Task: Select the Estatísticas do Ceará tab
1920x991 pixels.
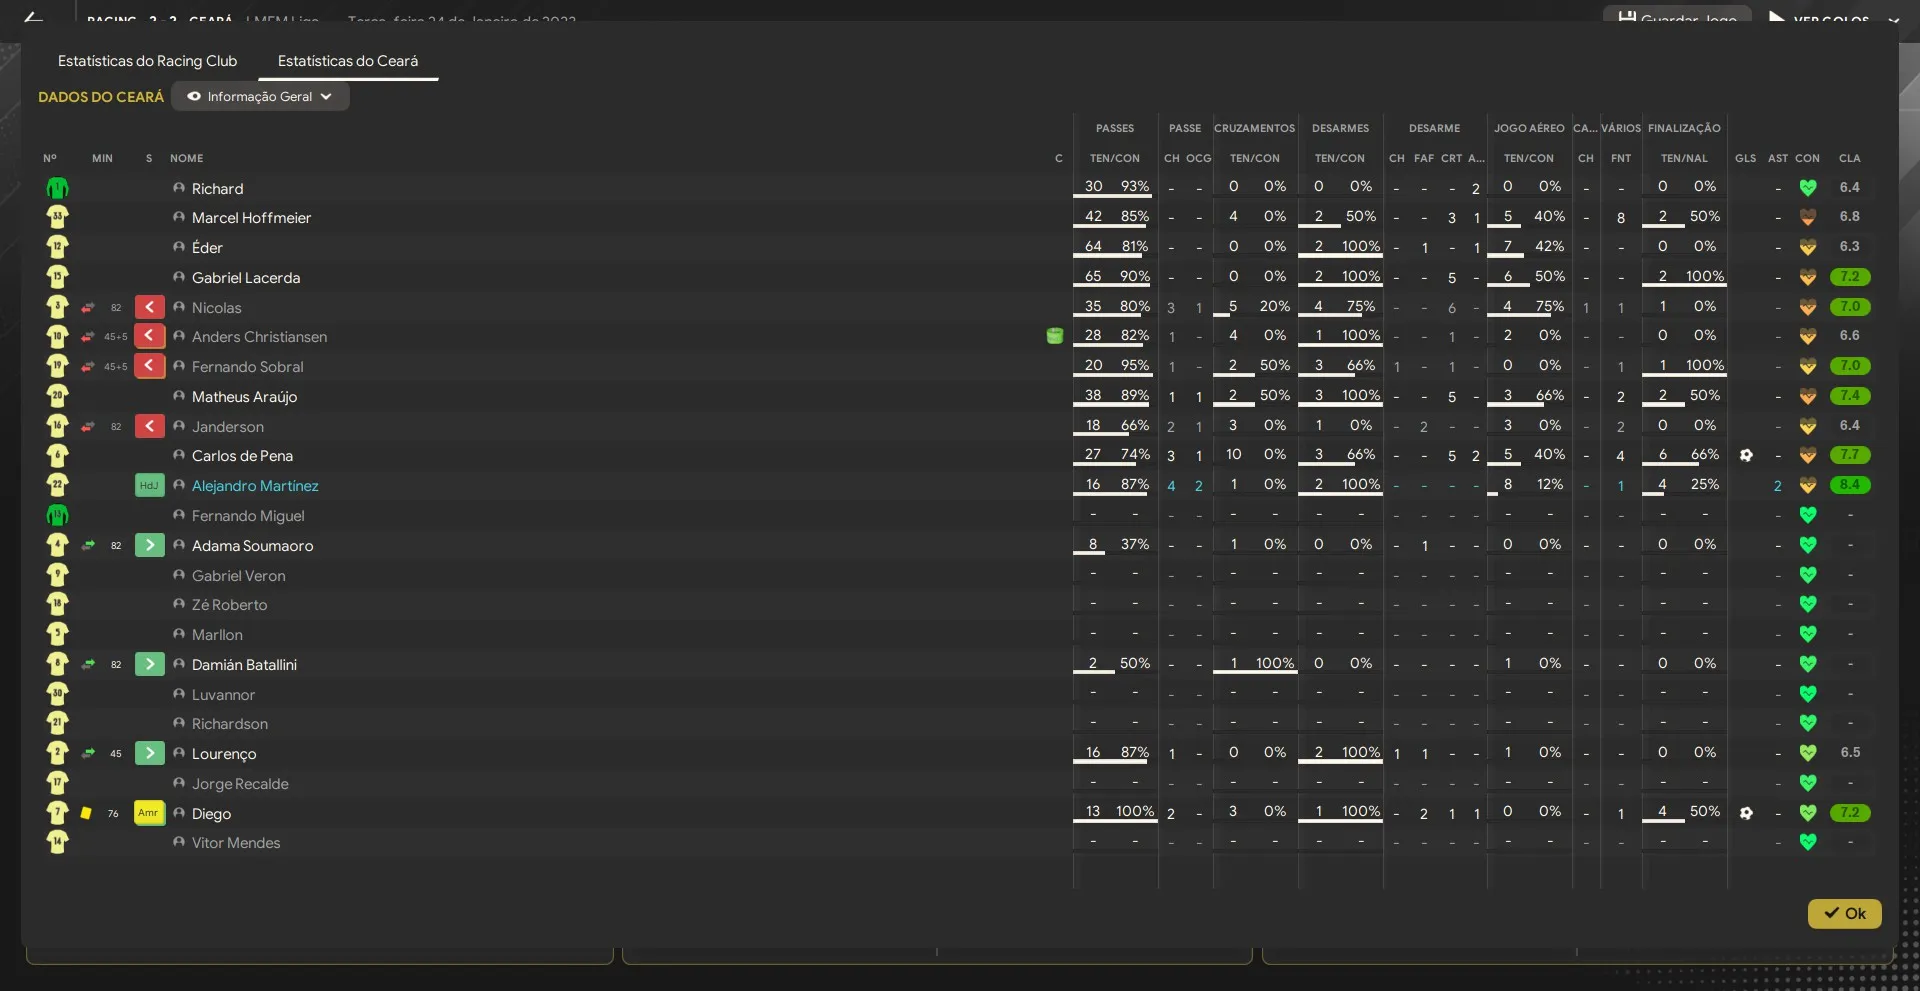Action: click(x=348, y=61)
